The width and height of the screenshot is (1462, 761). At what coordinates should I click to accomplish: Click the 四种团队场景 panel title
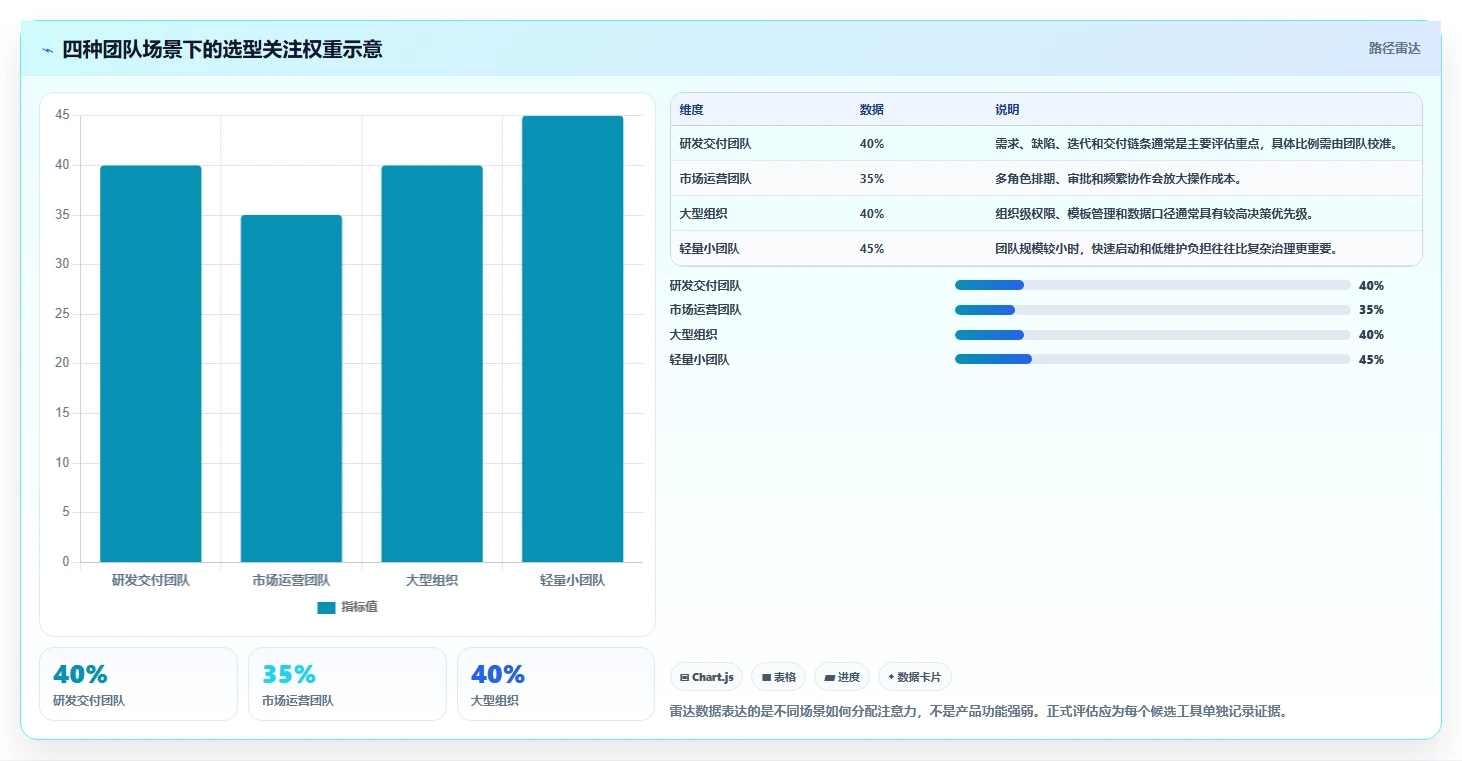coord(222,49)
